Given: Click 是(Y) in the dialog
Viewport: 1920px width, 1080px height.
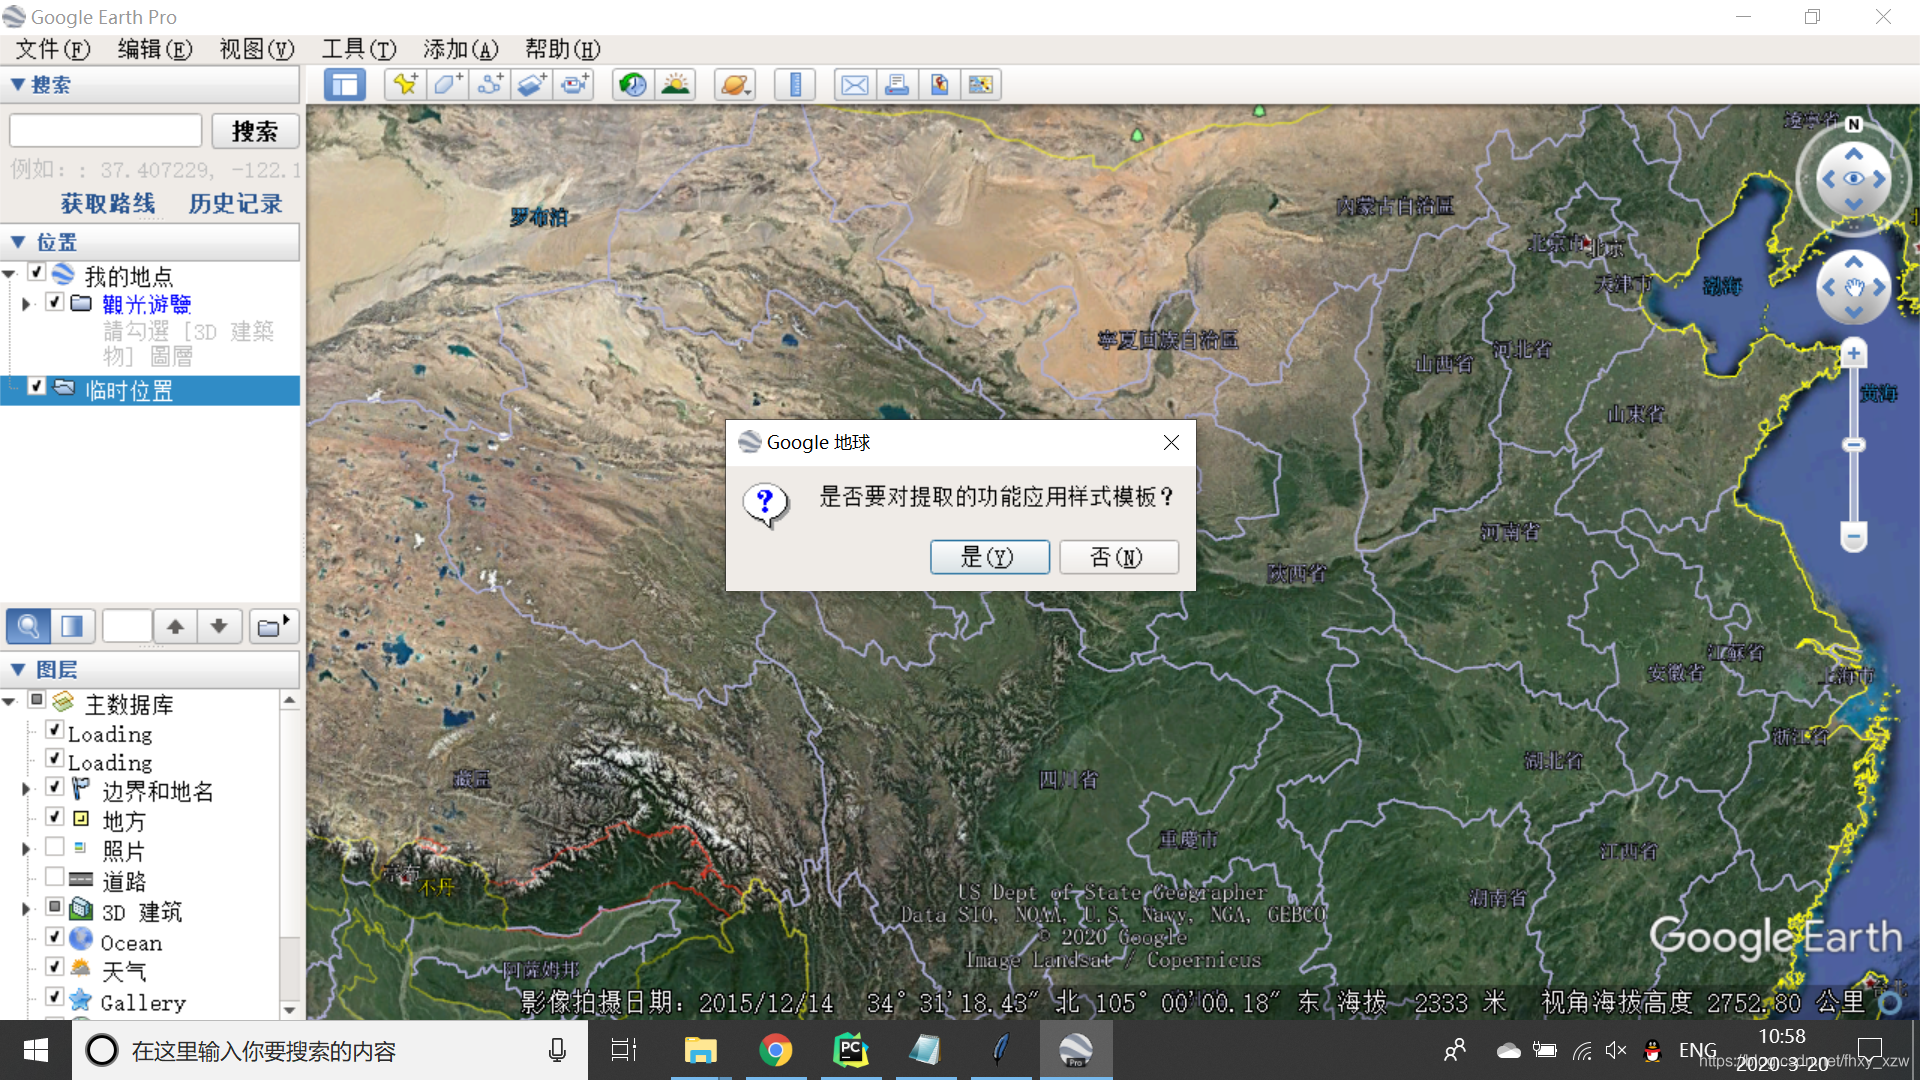Looking at the screenshot, I should [989, 557].
